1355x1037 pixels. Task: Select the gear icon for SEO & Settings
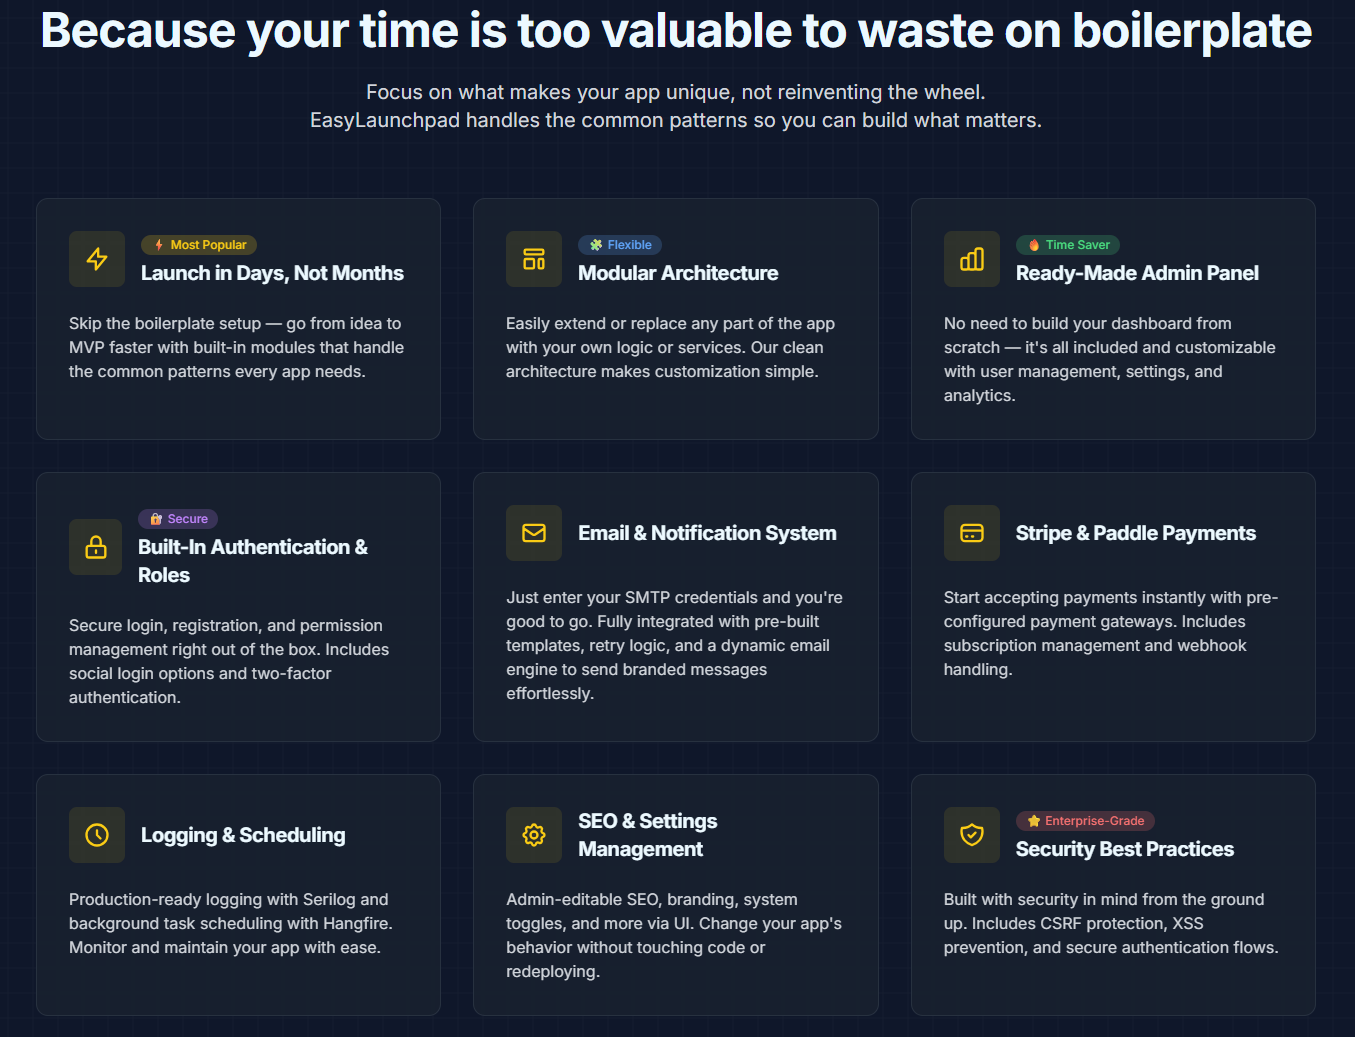click(534, 835)
